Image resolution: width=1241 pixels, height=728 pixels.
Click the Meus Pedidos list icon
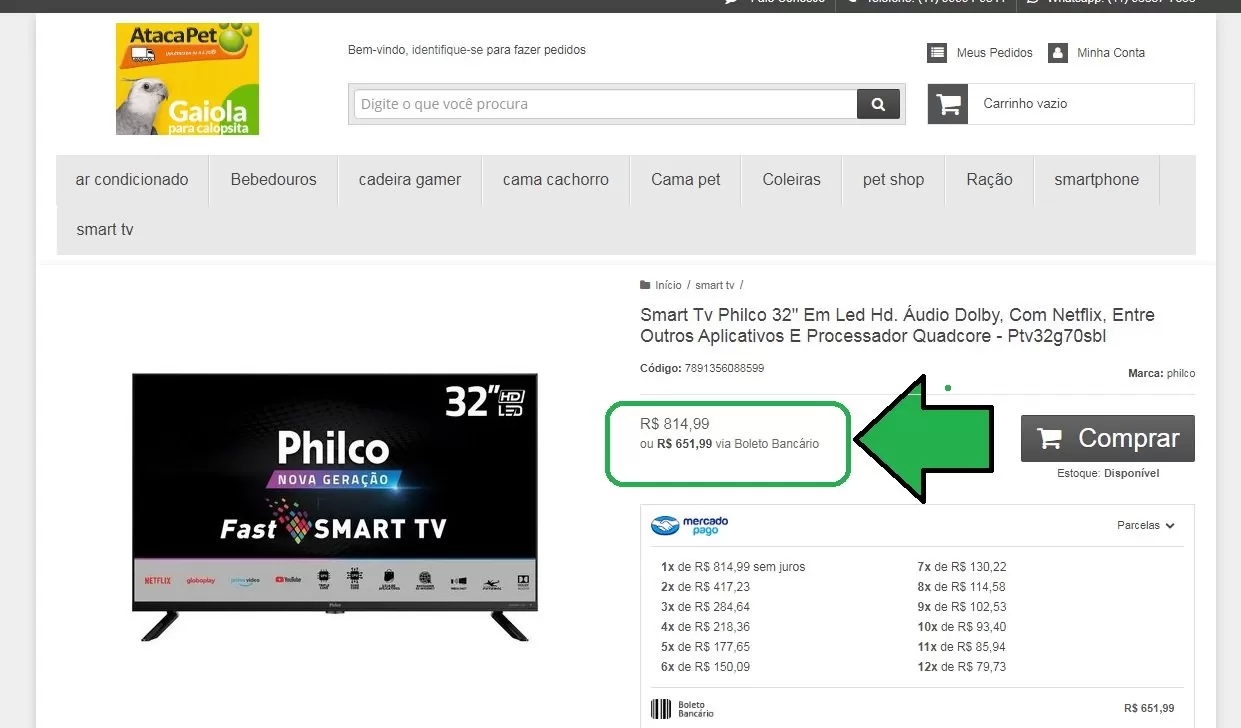point(937,53)
